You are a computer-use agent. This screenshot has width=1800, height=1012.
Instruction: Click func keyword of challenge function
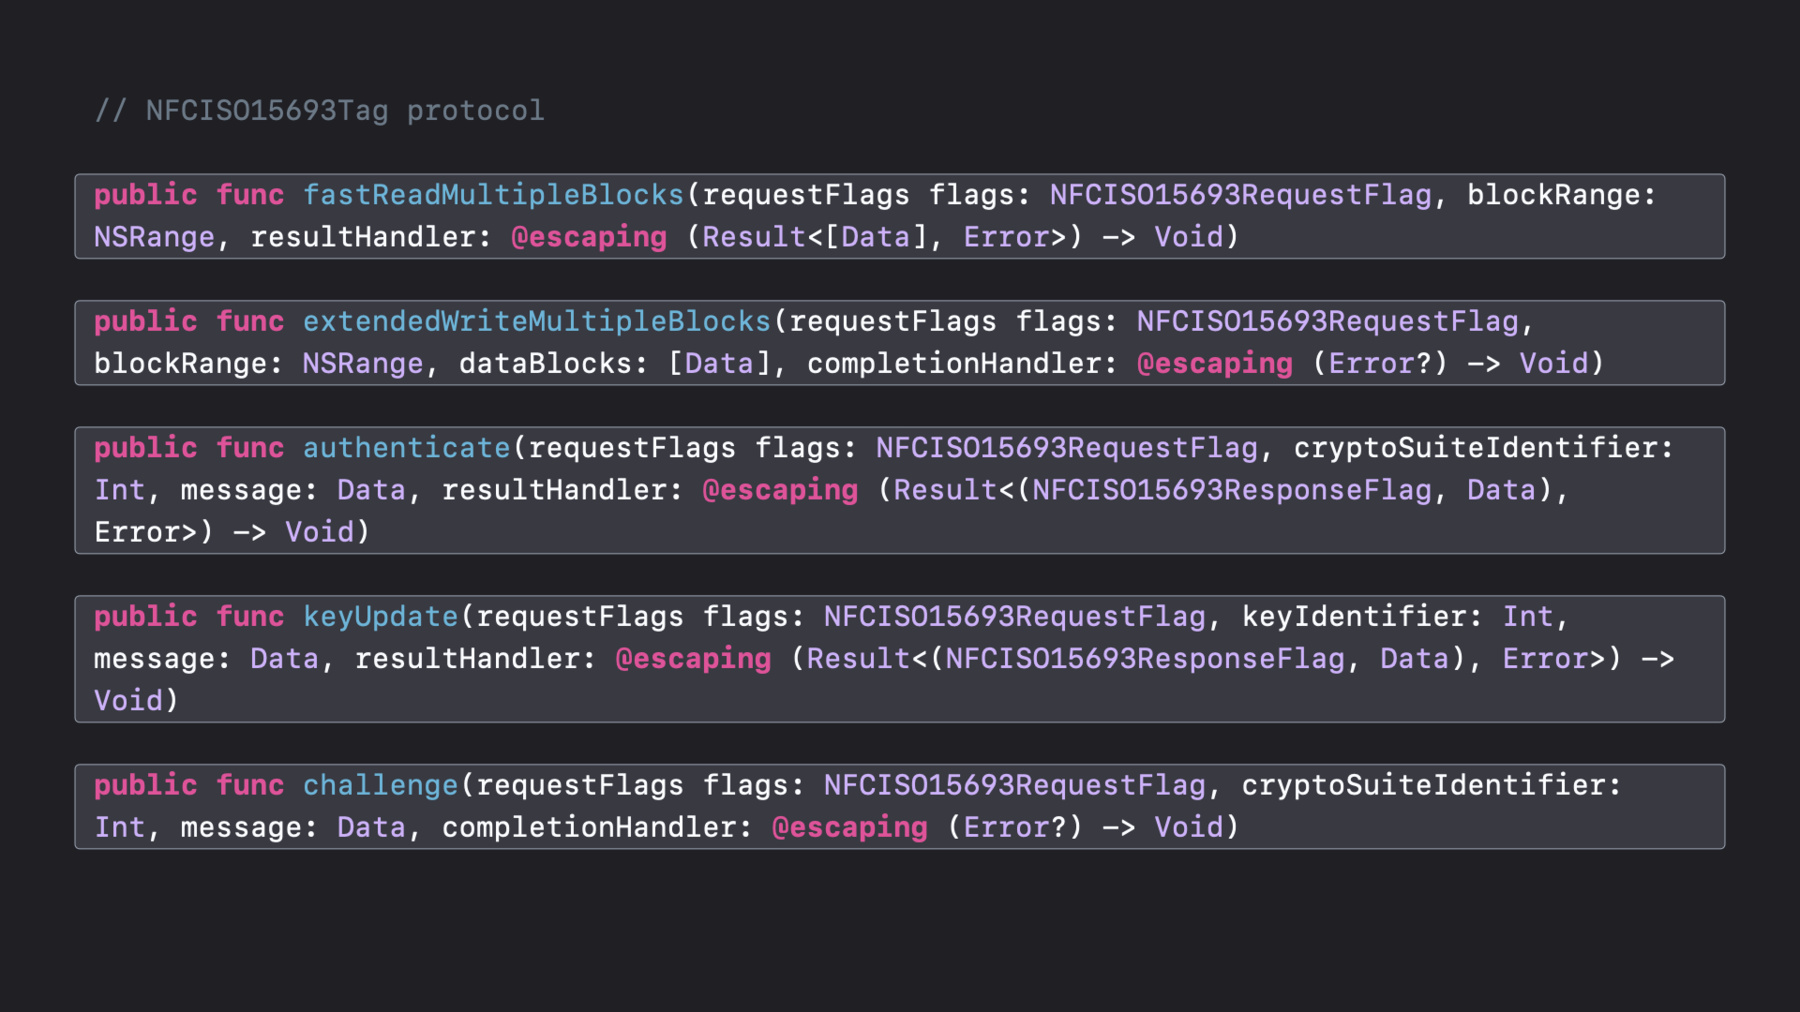tap(250, 785)
